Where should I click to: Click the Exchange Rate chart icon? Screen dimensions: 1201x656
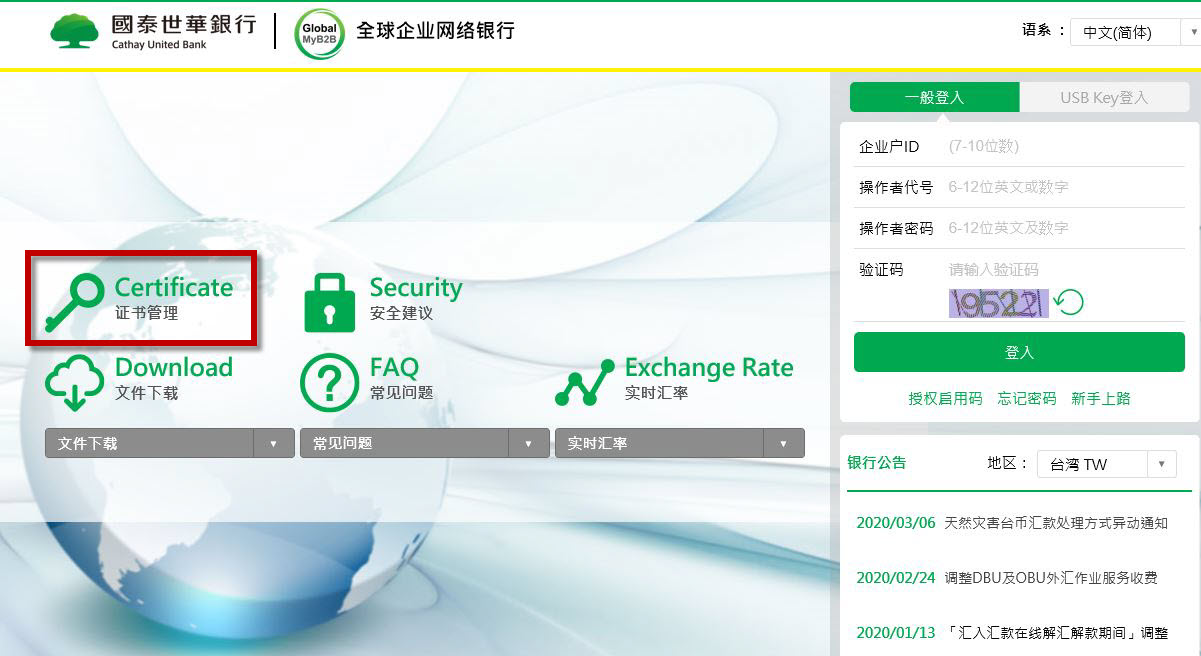[584, 382]
